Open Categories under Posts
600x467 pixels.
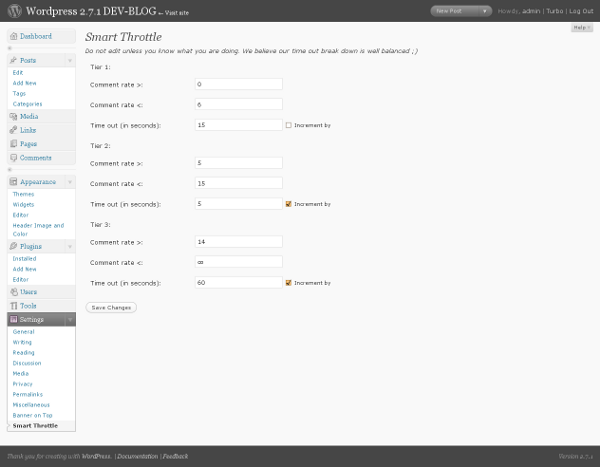27,104
